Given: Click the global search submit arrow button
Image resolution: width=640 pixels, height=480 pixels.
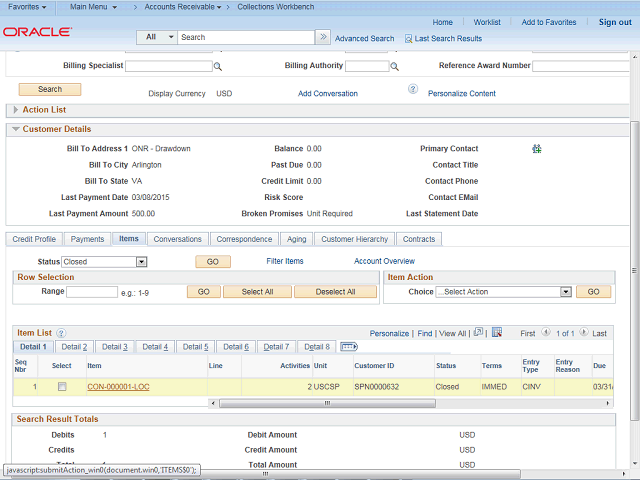Looking at the screenshot, I should click(322, 37).
